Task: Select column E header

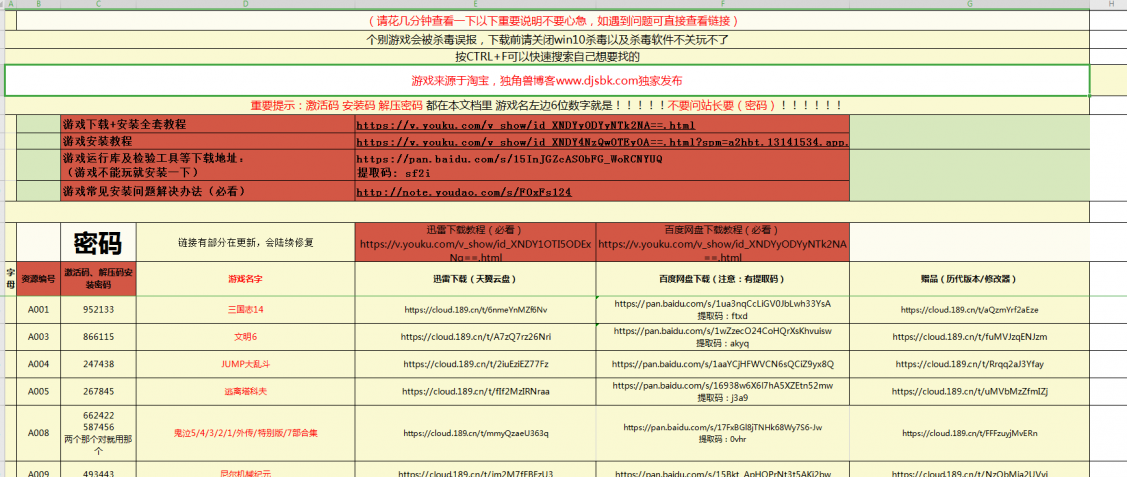Action: [475, 4]
